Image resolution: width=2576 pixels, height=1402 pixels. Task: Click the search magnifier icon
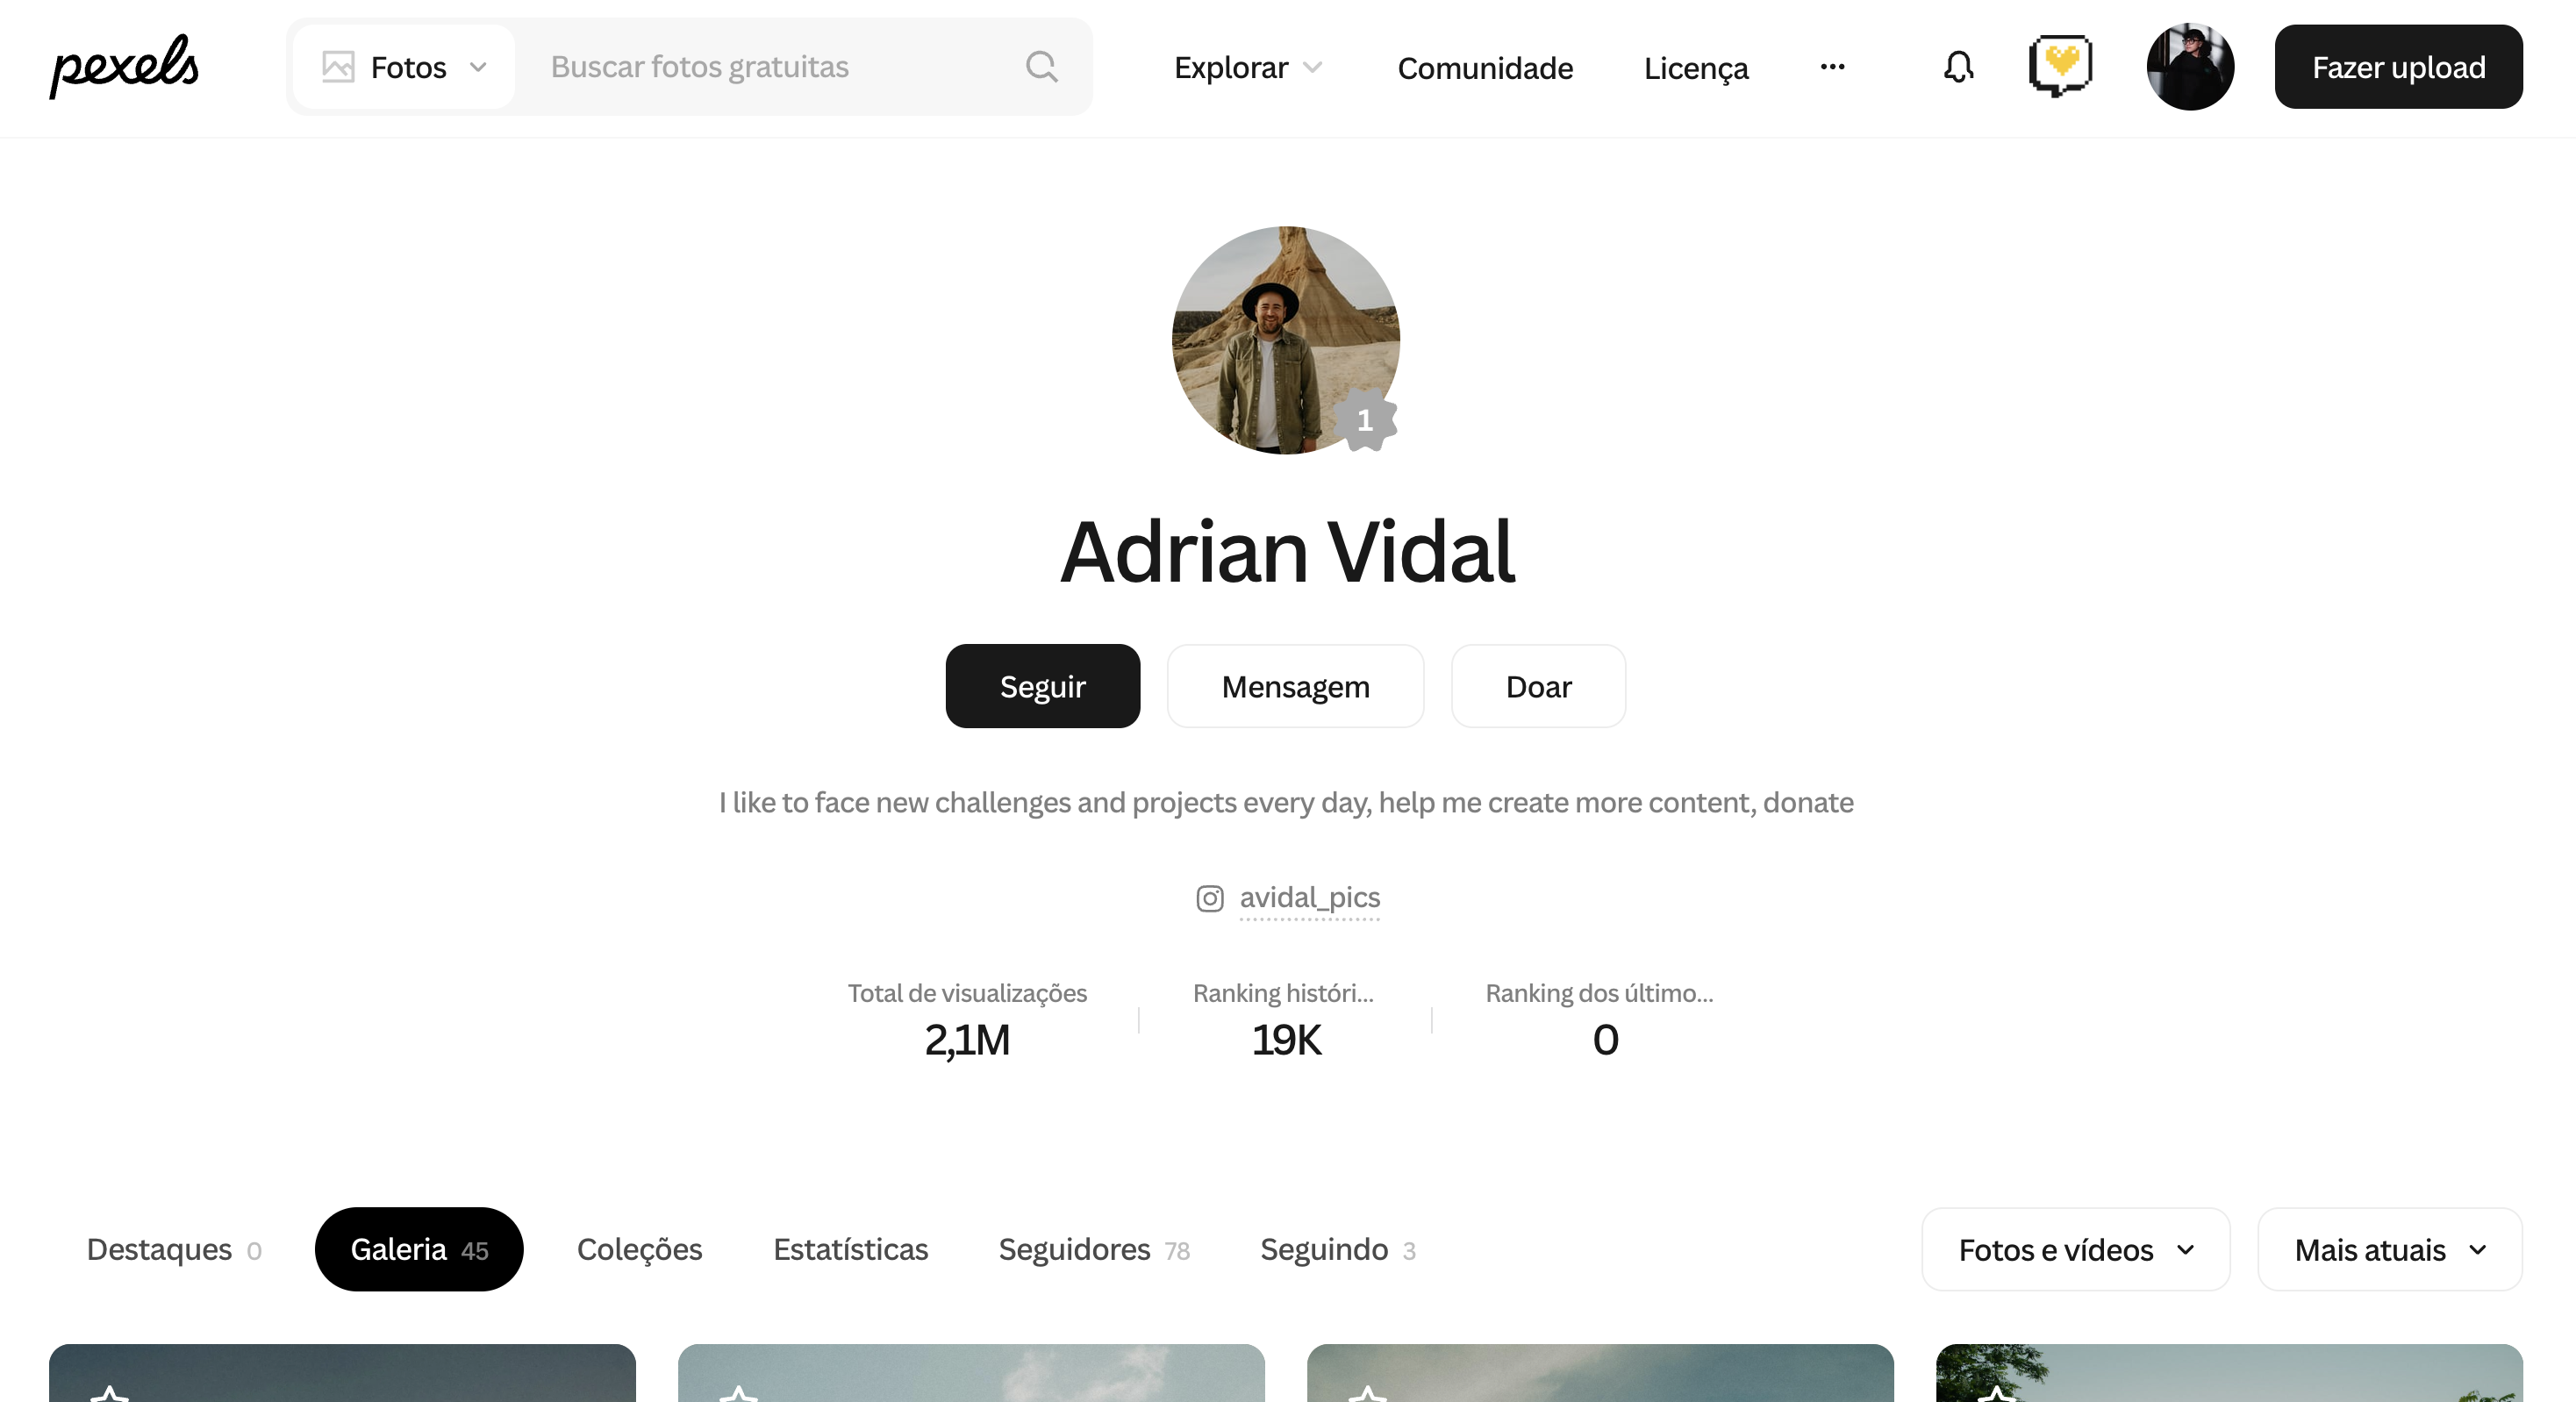click(1041, 67)
